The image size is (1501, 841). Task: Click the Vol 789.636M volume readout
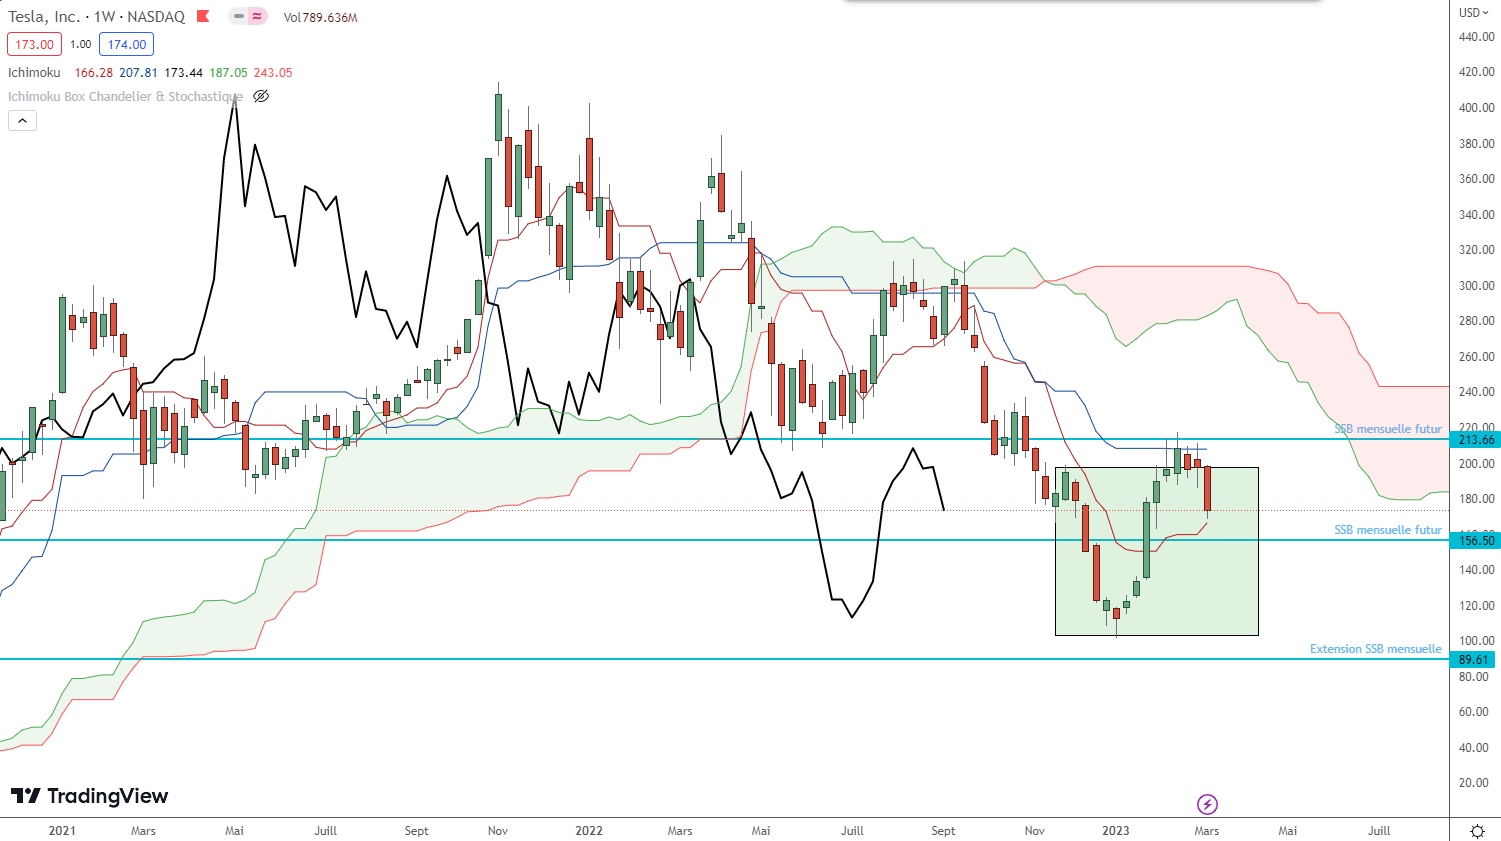point(320,17)
